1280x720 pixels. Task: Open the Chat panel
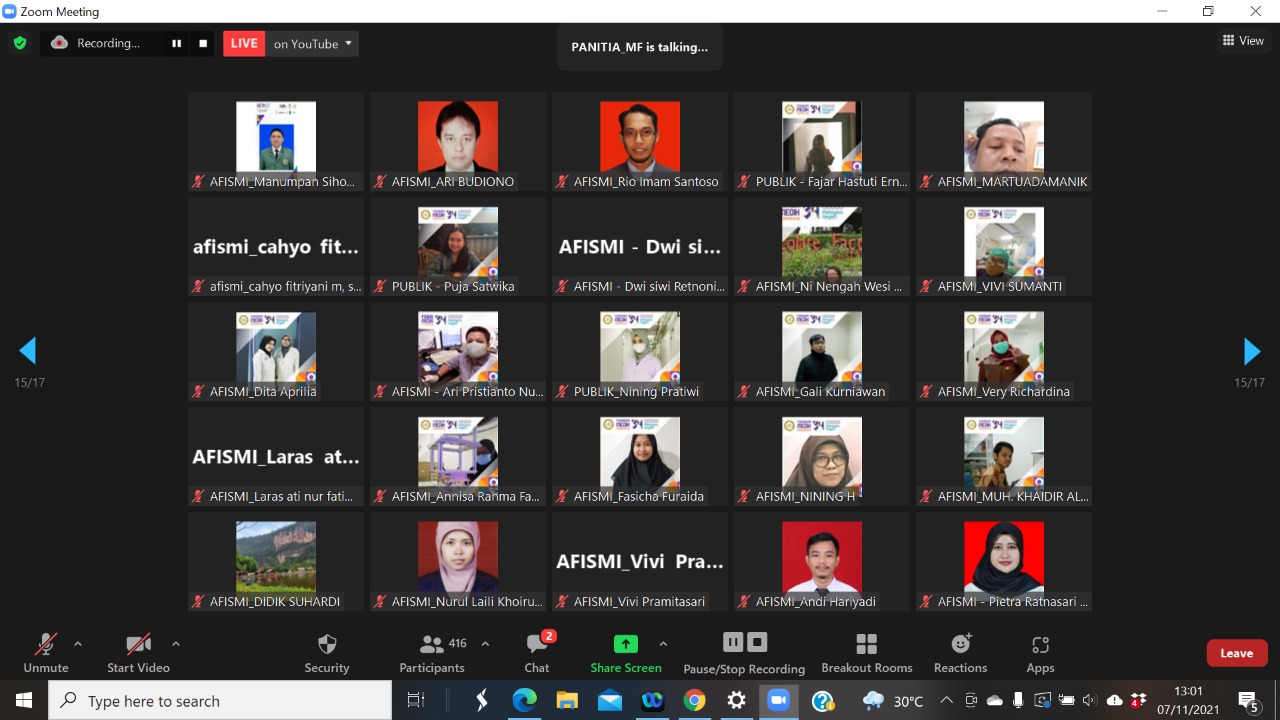537,653
